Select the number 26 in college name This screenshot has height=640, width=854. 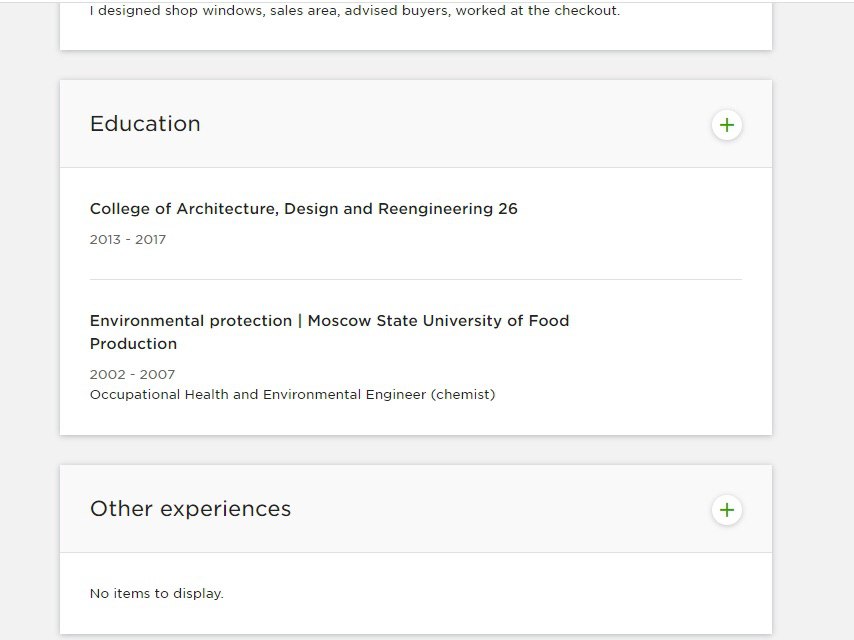click(x=508, y=209)
